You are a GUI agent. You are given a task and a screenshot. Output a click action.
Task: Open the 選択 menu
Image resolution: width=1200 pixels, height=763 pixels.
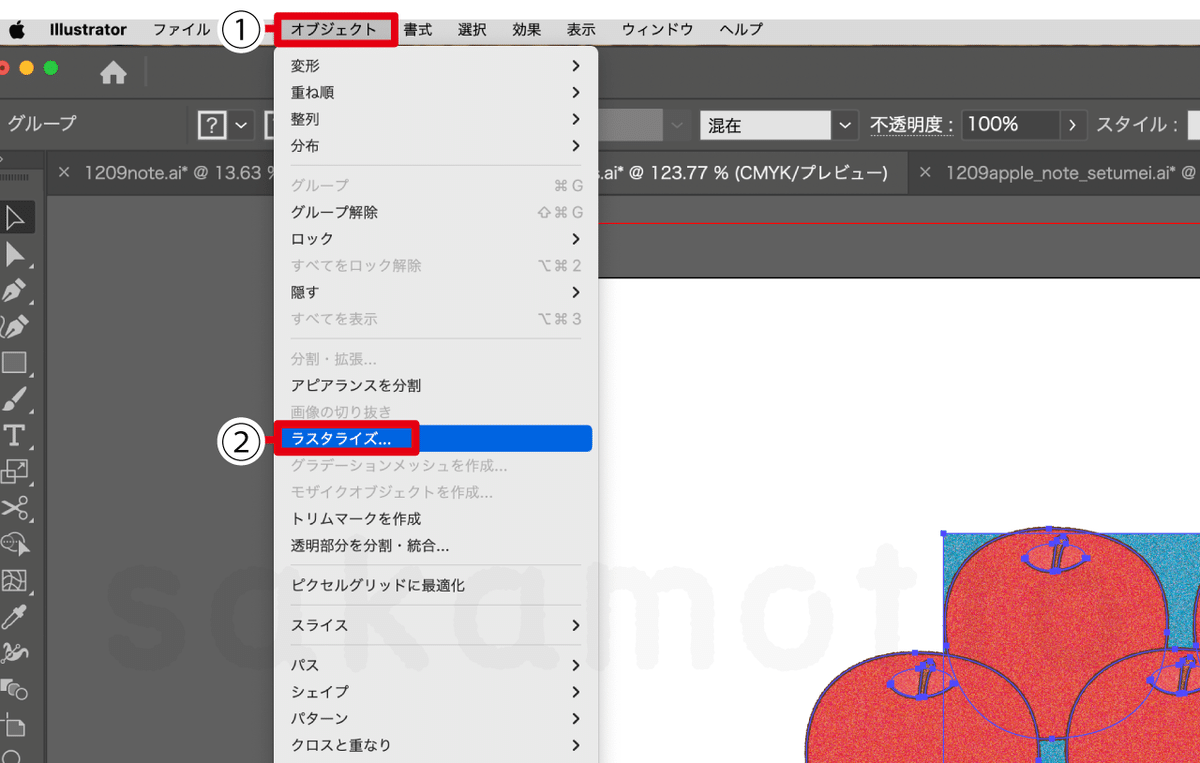click(x=472, y=29)
